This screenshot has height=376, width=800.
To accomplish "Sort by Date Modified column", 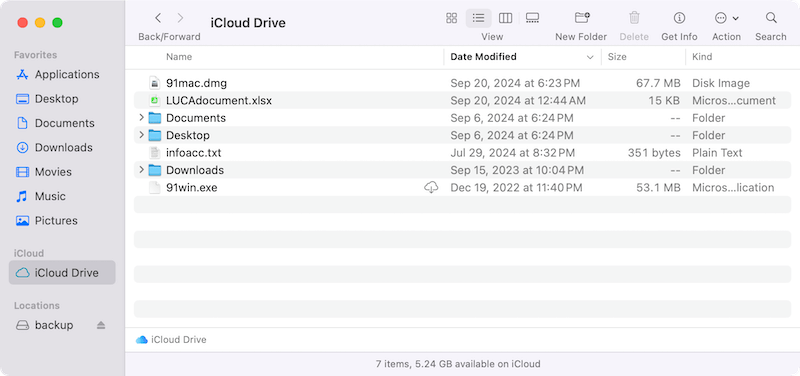I will click(x=483, y=57).
